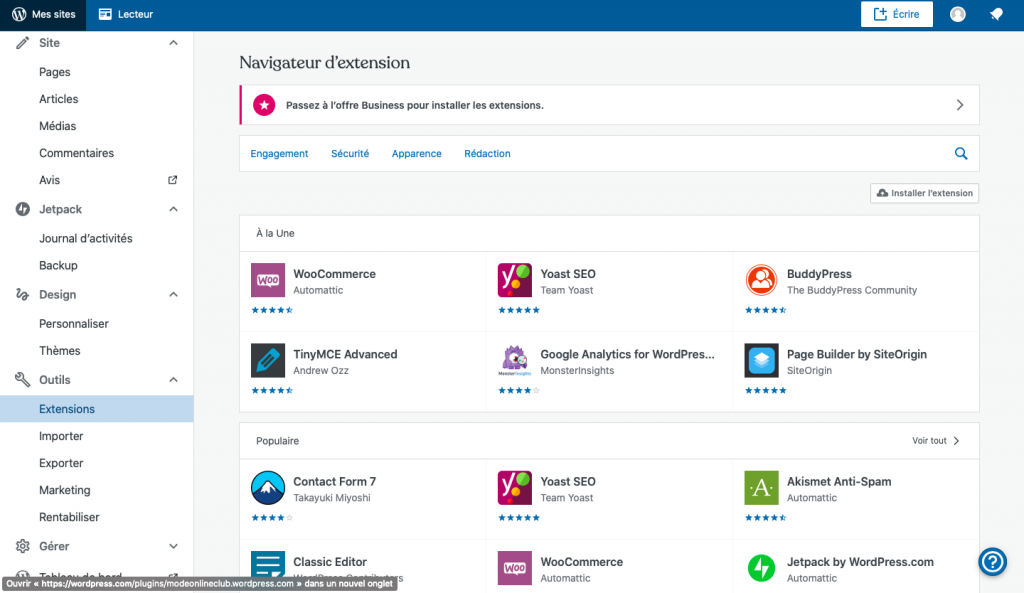The width and height of the screenshot is (1024, 593).
Task: Open Avis in sidebar
Action: [50, 180]
